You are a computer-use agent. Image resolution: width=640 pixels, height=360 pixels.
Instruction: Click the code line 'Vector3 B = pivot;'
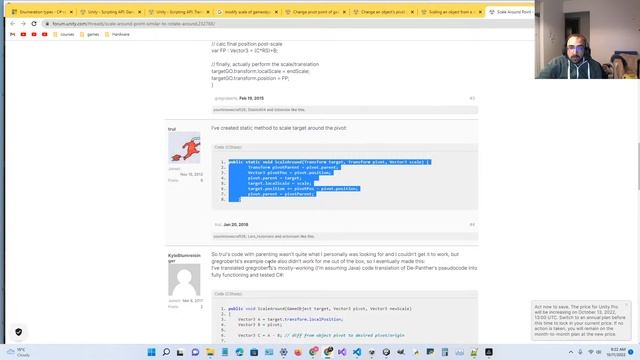(x=260, y=324)
